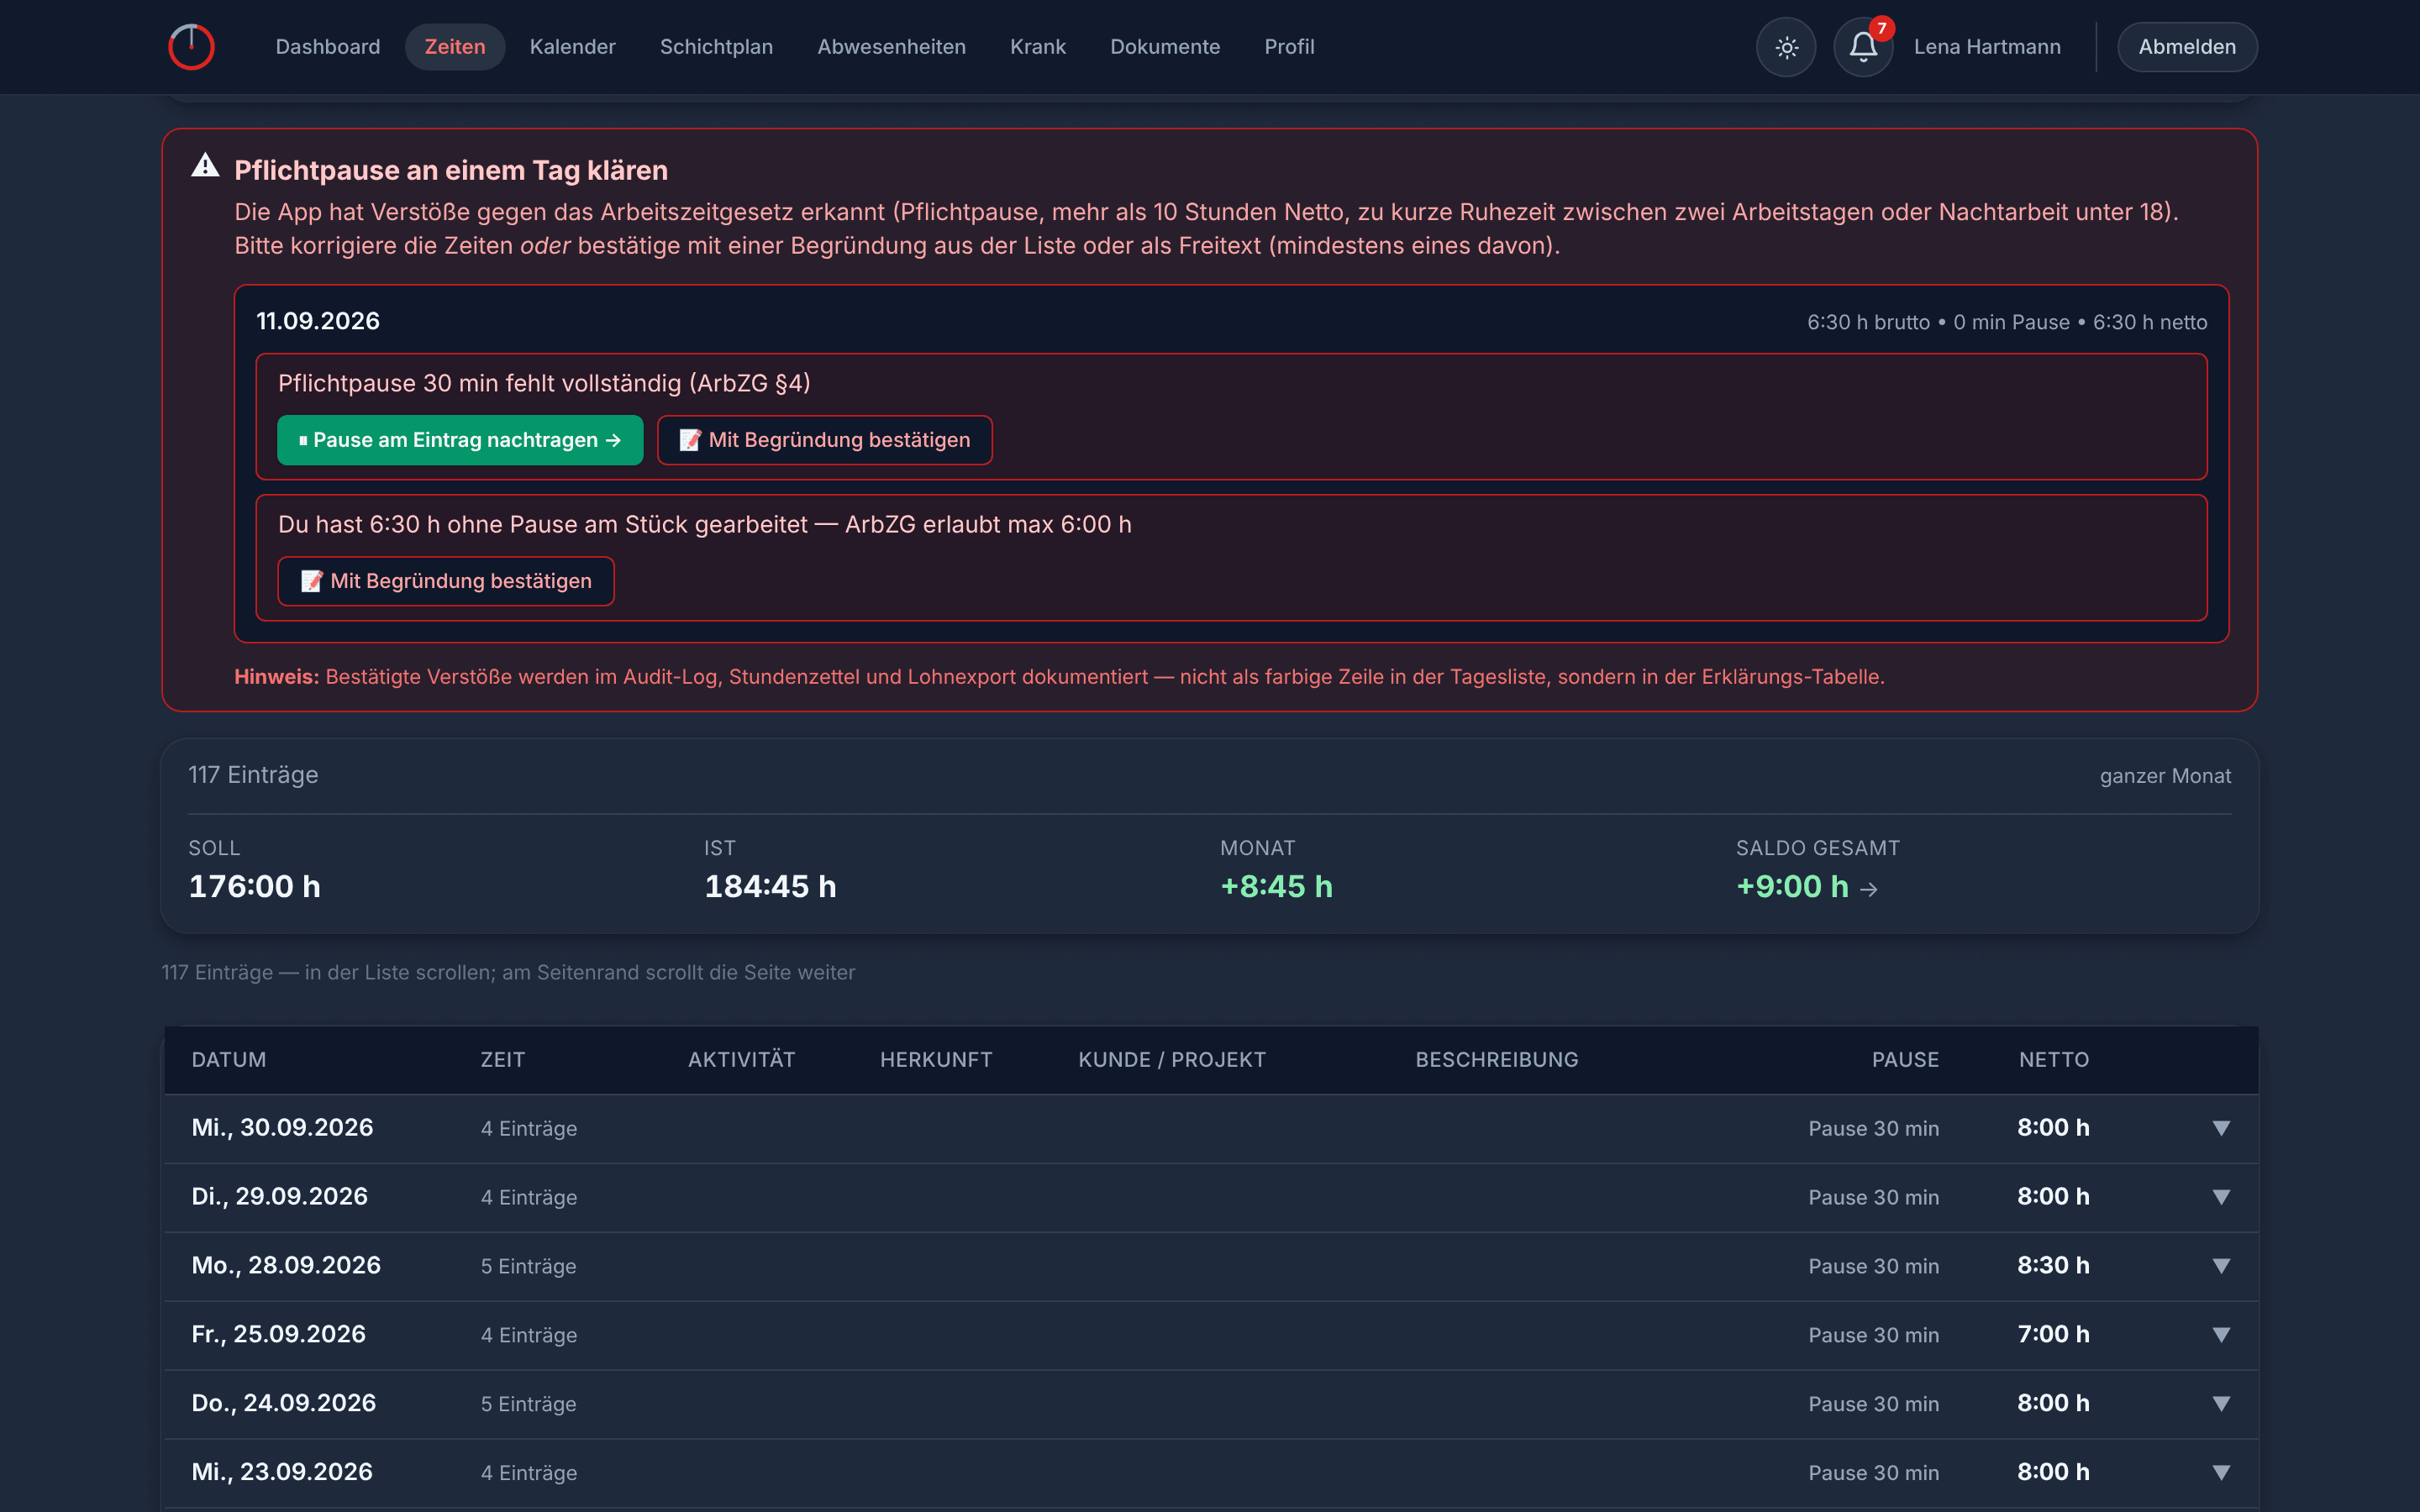Viewport: 2420px width, 1512px height.
Task: Select the Zeiten tab
Action: [455, 47]
